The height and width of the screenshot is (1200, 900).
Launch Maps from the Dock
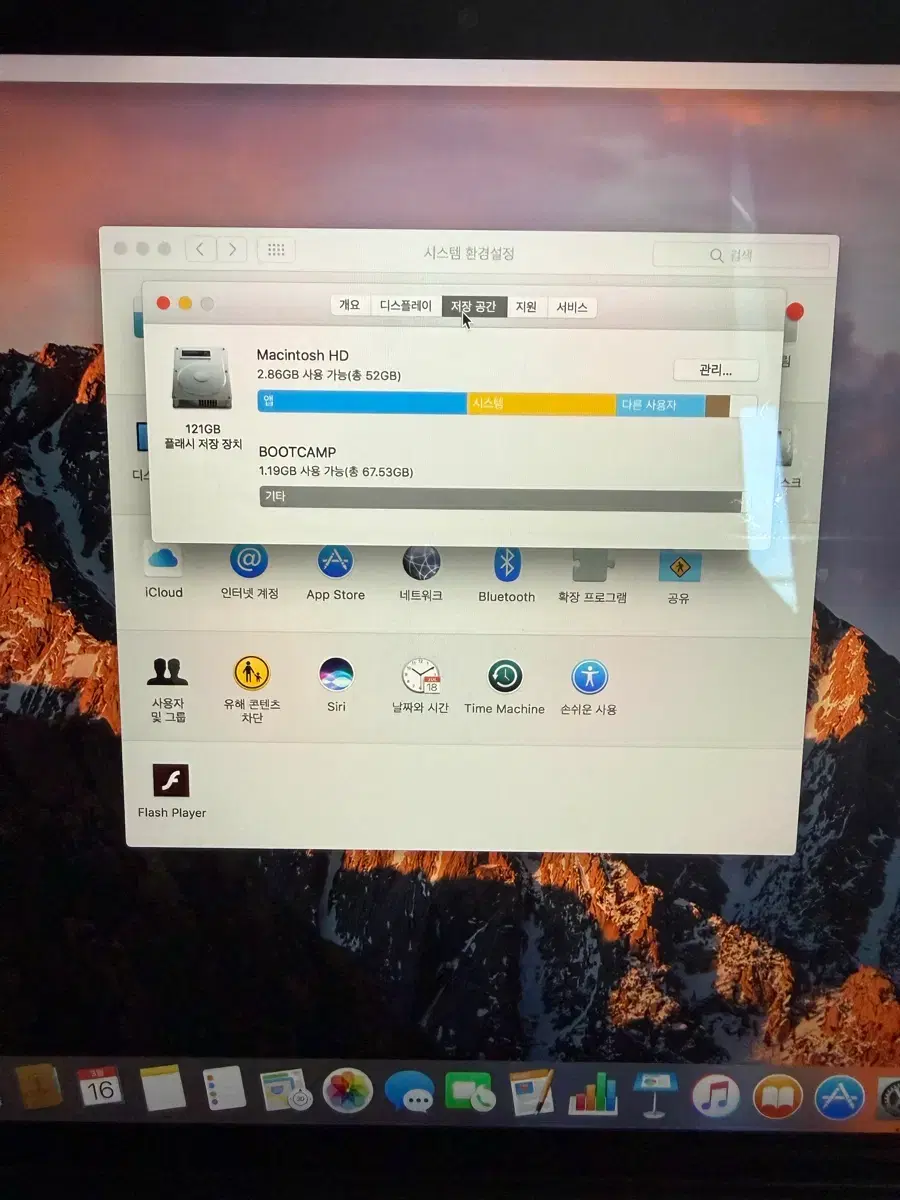[x=285, y=1091]
